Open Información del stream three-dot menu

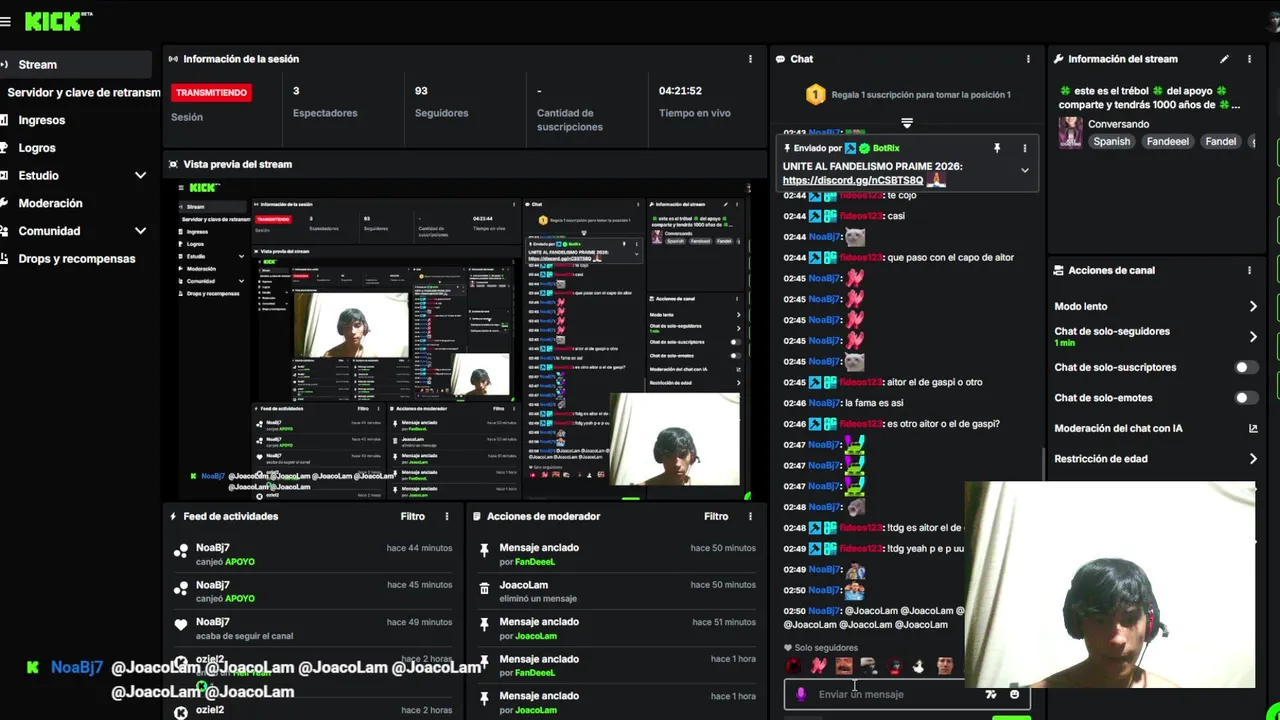[1249, 59]
